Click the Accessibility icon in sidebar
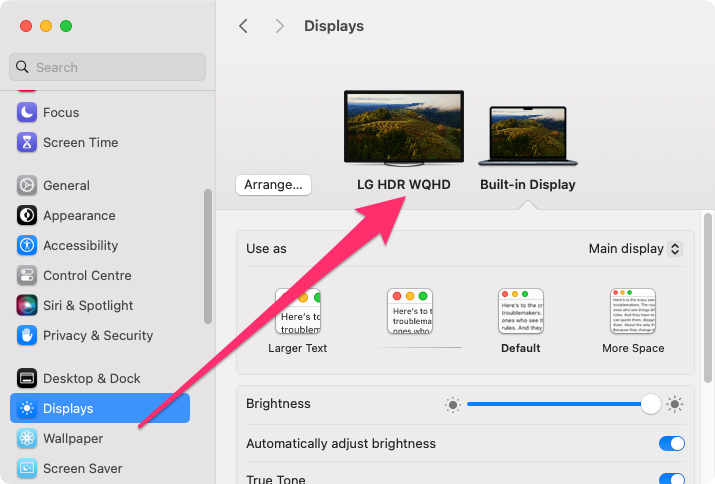Image resolution: width=715 pixels, height=484 pixels. coord(27,246)
